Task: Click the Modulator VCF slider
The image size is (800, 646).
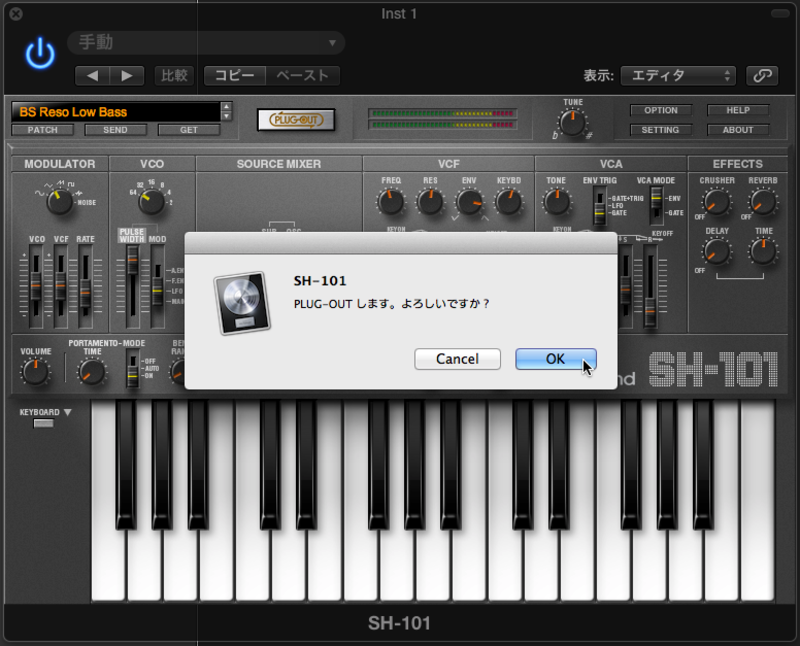Action: click(61, 286)
